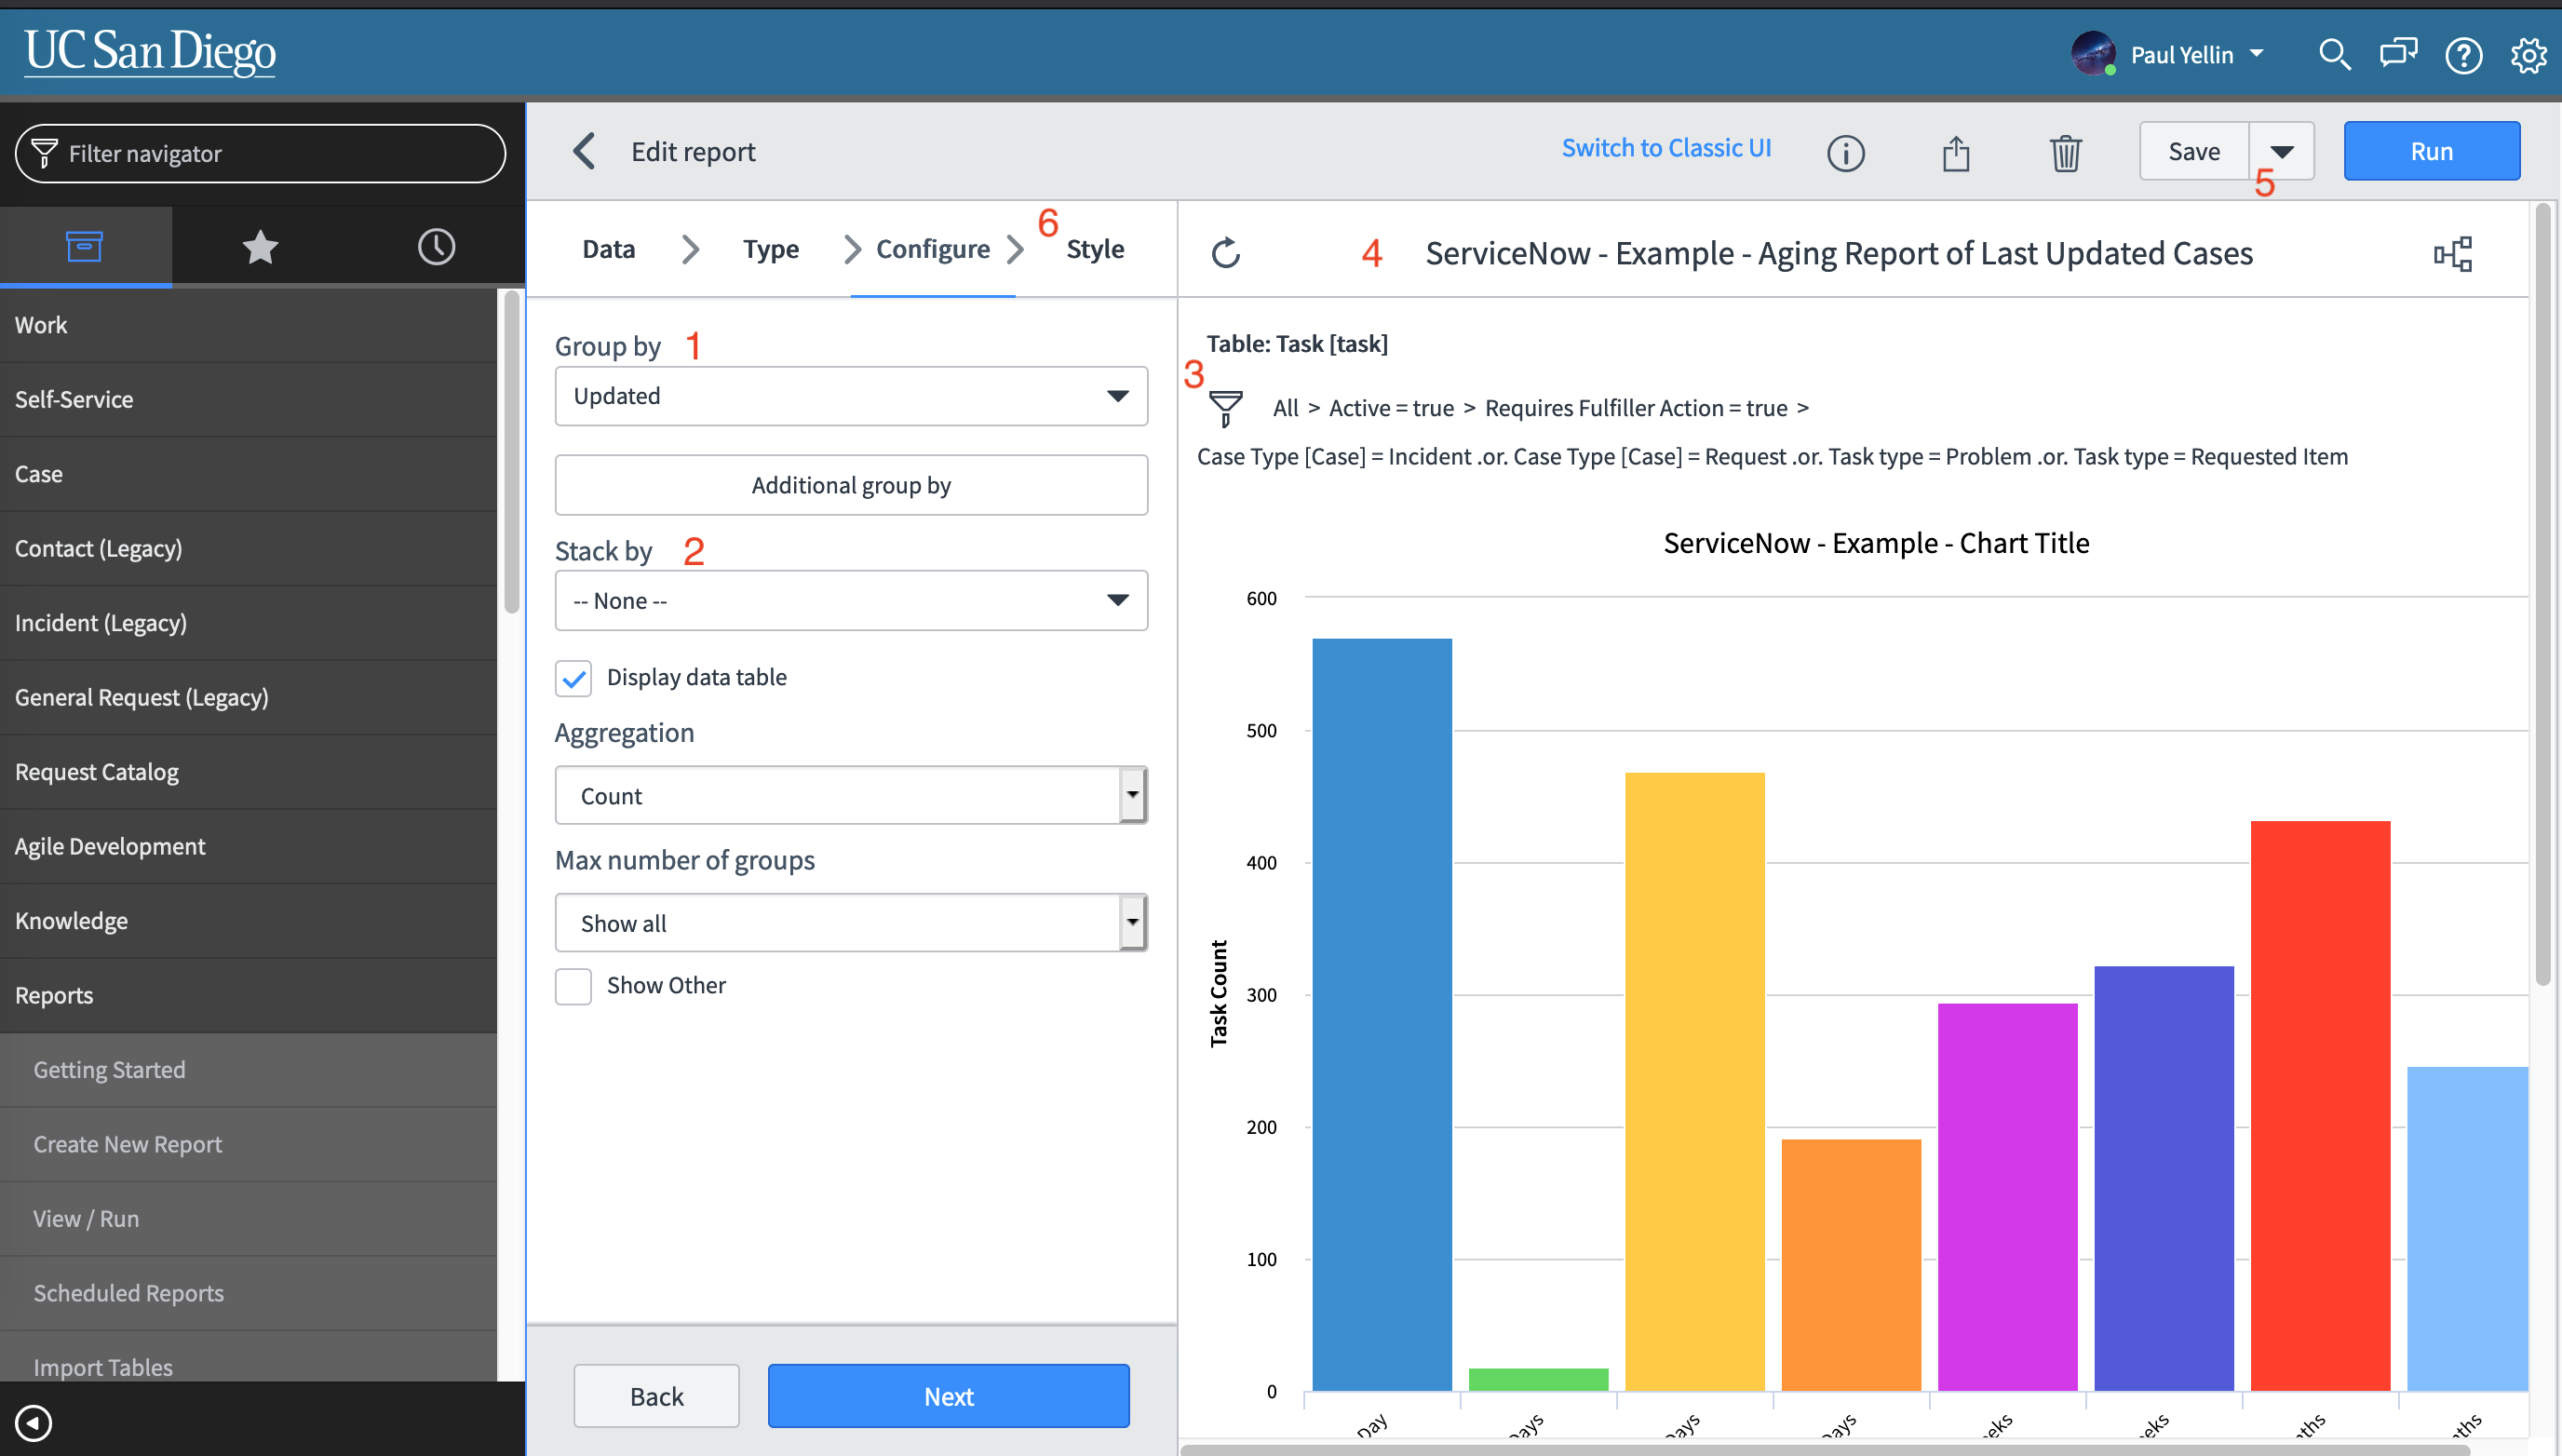Open Aggregation Count dropdown
The height and width of the screenshot is (1456, 2562).
(x=851, y=795)
